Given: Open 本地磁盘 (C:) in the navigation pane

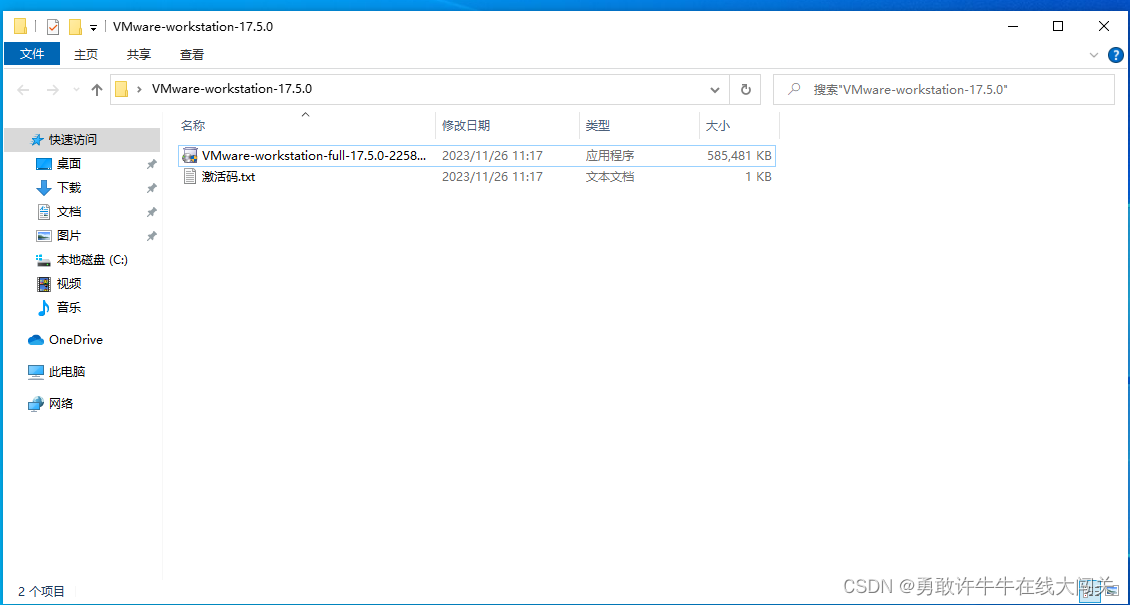Looking at the screenshot, I should click(92, 259).
